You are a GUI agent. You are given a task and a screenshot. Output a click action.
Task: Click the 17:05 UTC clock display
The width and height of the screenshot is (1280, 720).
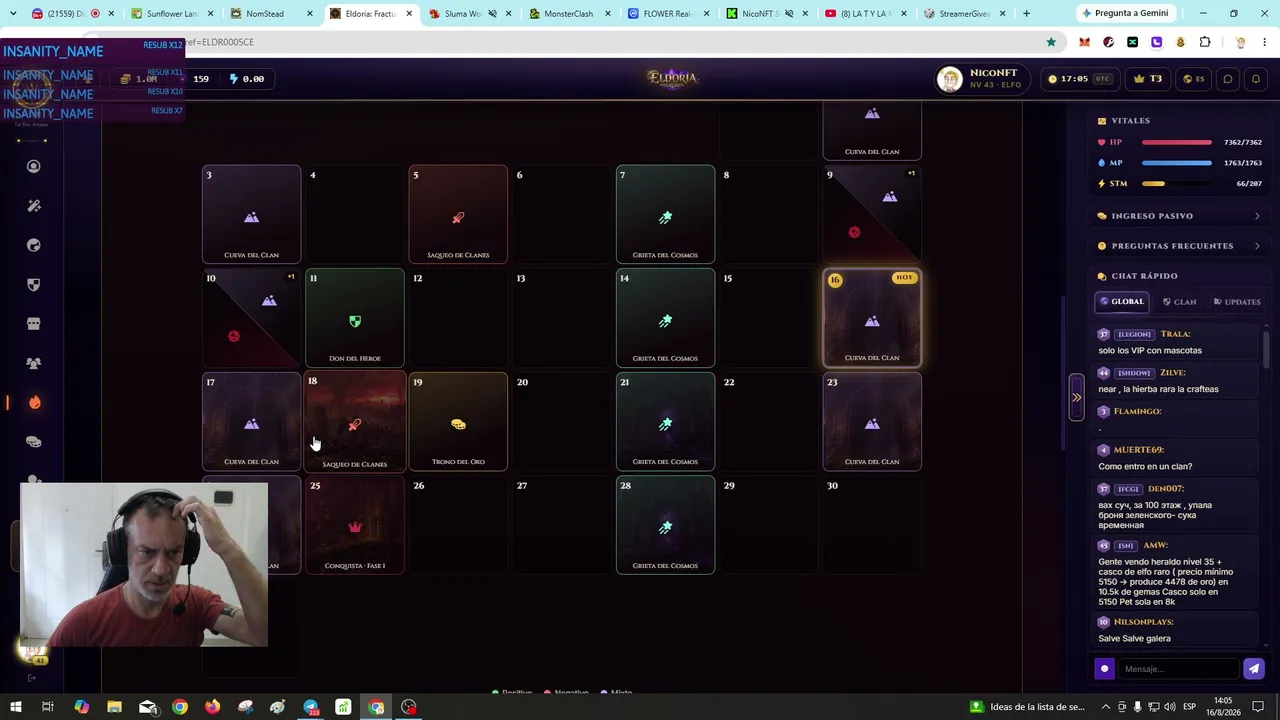click(1081, 79)
